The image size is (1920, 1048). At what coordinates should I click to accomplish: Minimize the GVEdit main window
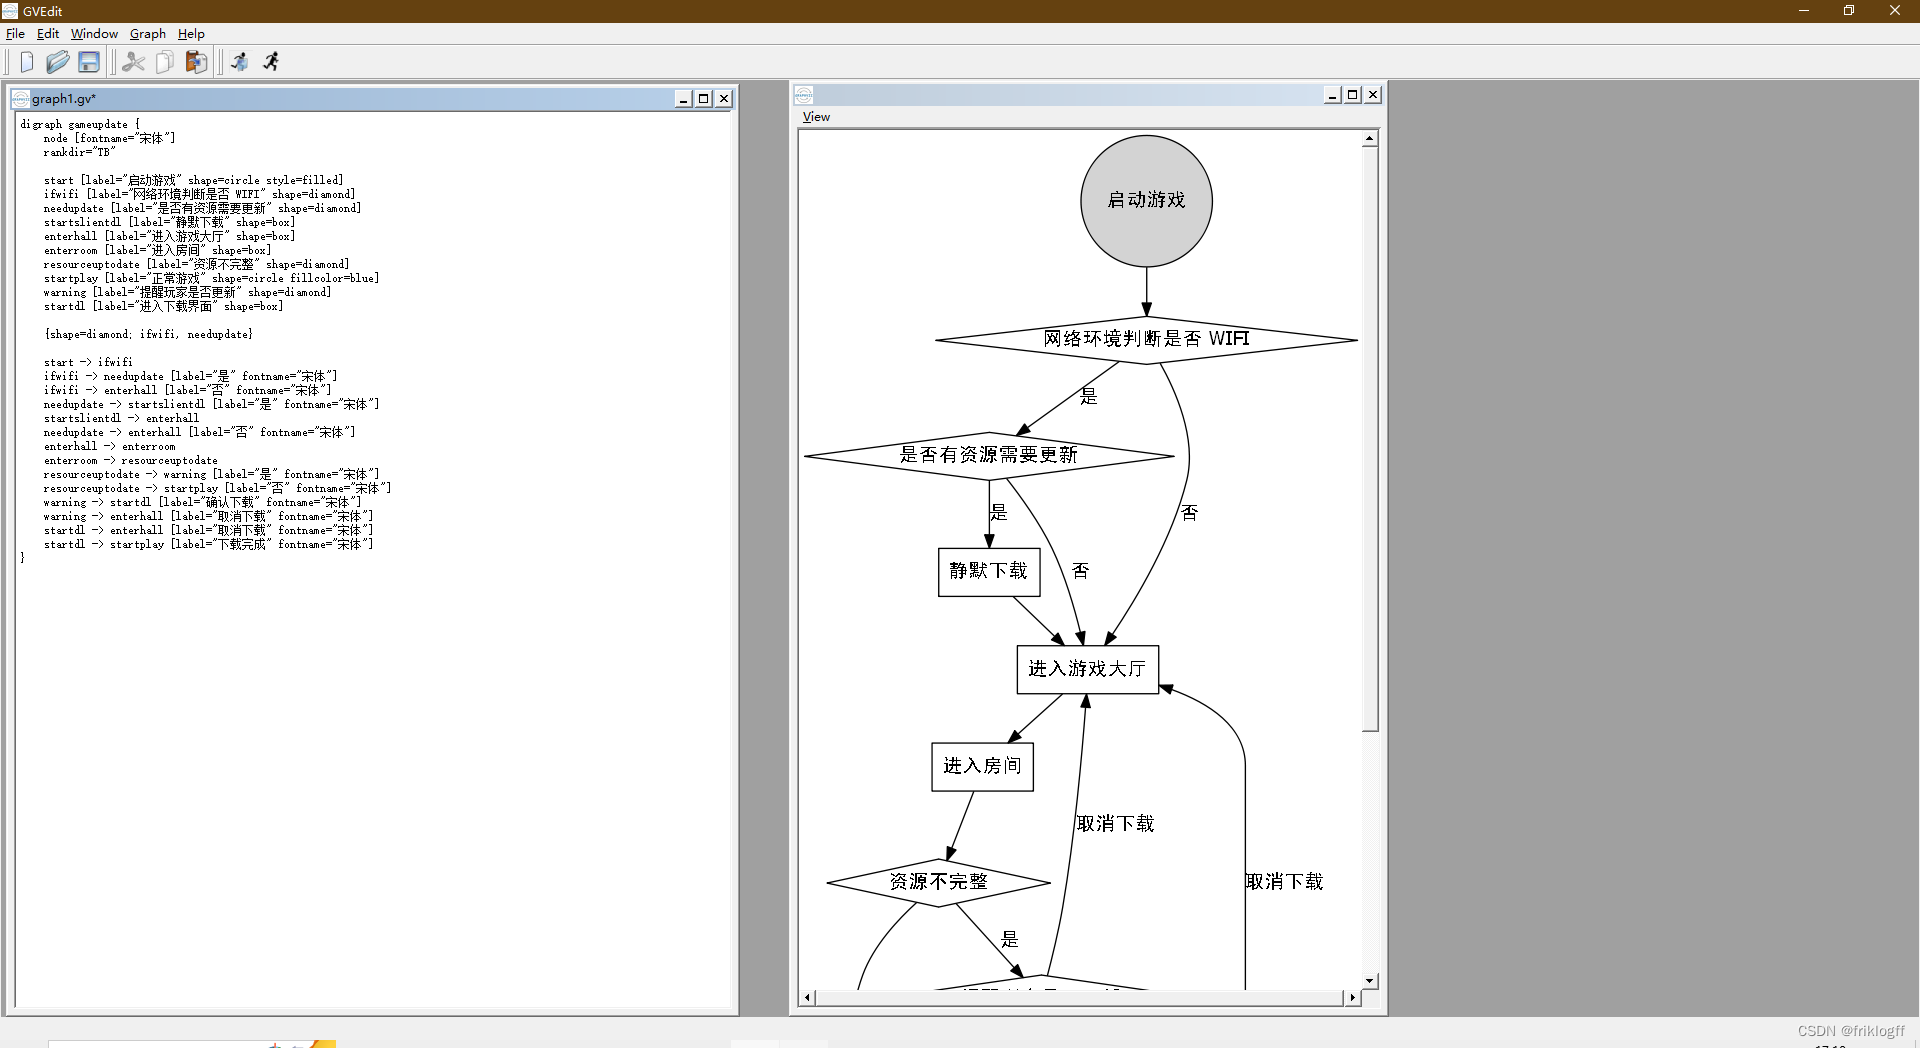coord(1804,11)
